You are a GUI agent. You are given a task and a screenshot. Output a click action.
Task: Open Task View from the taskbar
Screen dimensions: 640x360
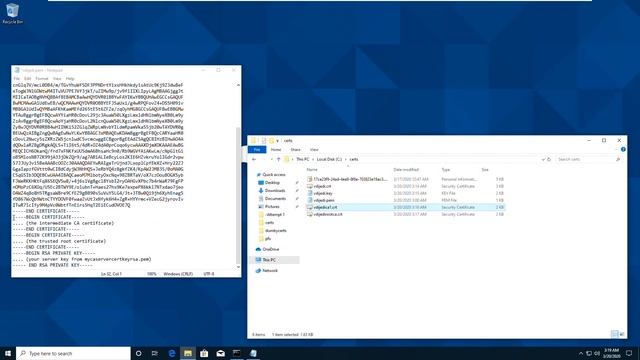tap(155, 353)
